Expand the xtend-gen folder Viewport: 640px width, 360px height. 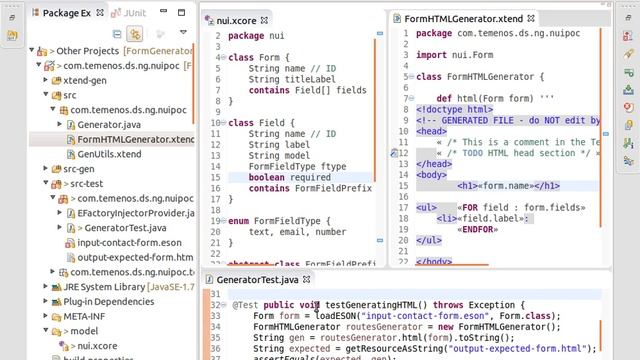tap(46, 80)
